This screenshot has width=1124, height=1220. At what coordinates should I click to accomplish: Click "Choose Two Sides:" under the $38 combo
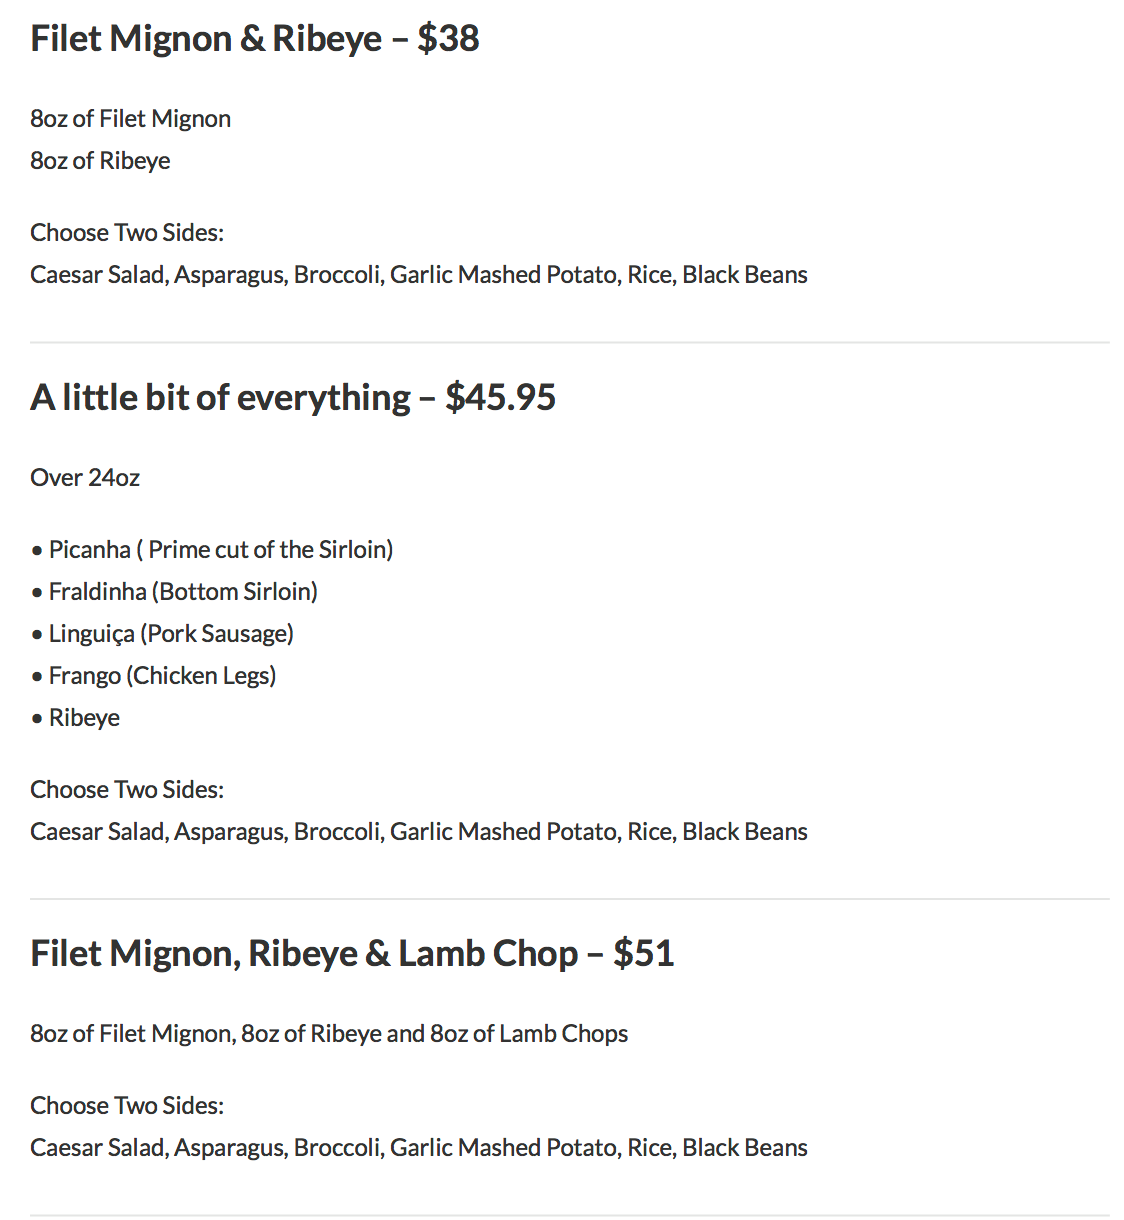click(127, 233)
